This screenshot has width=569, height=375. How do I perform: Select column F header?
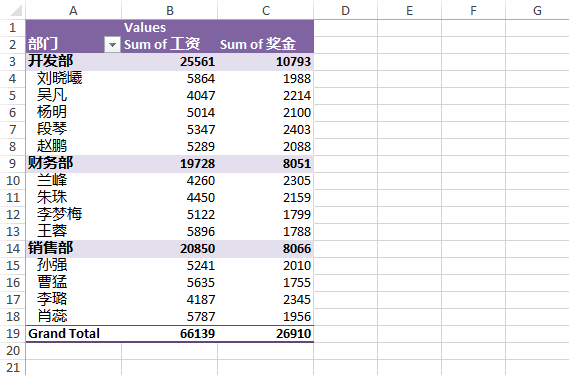click(473, 11)
